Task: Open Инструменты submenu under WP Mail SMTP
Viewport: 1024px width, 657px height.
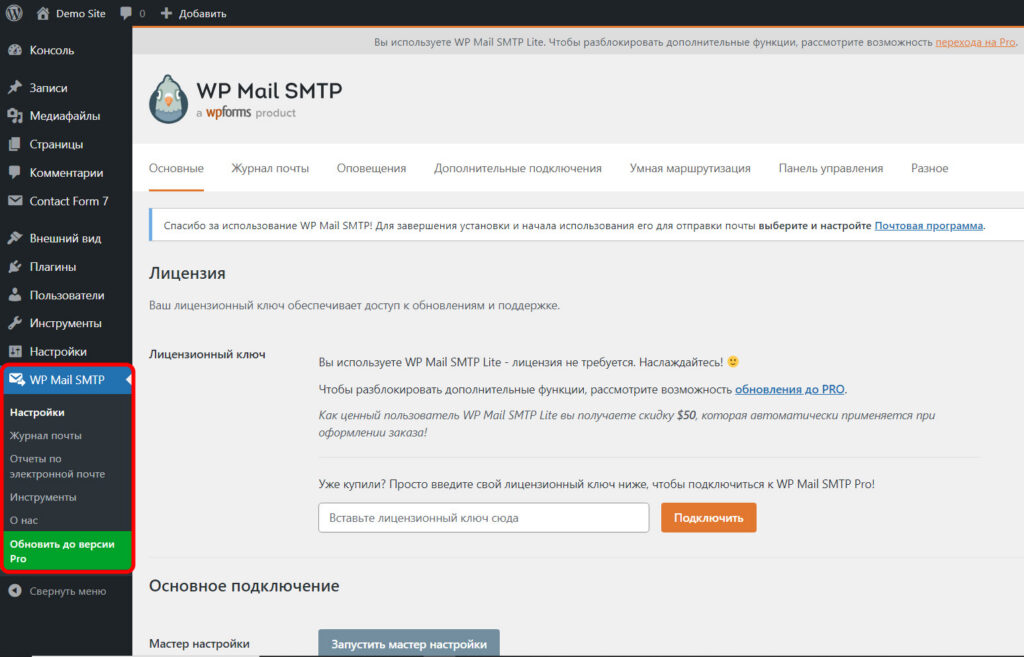Action: (x=43, y=497)
